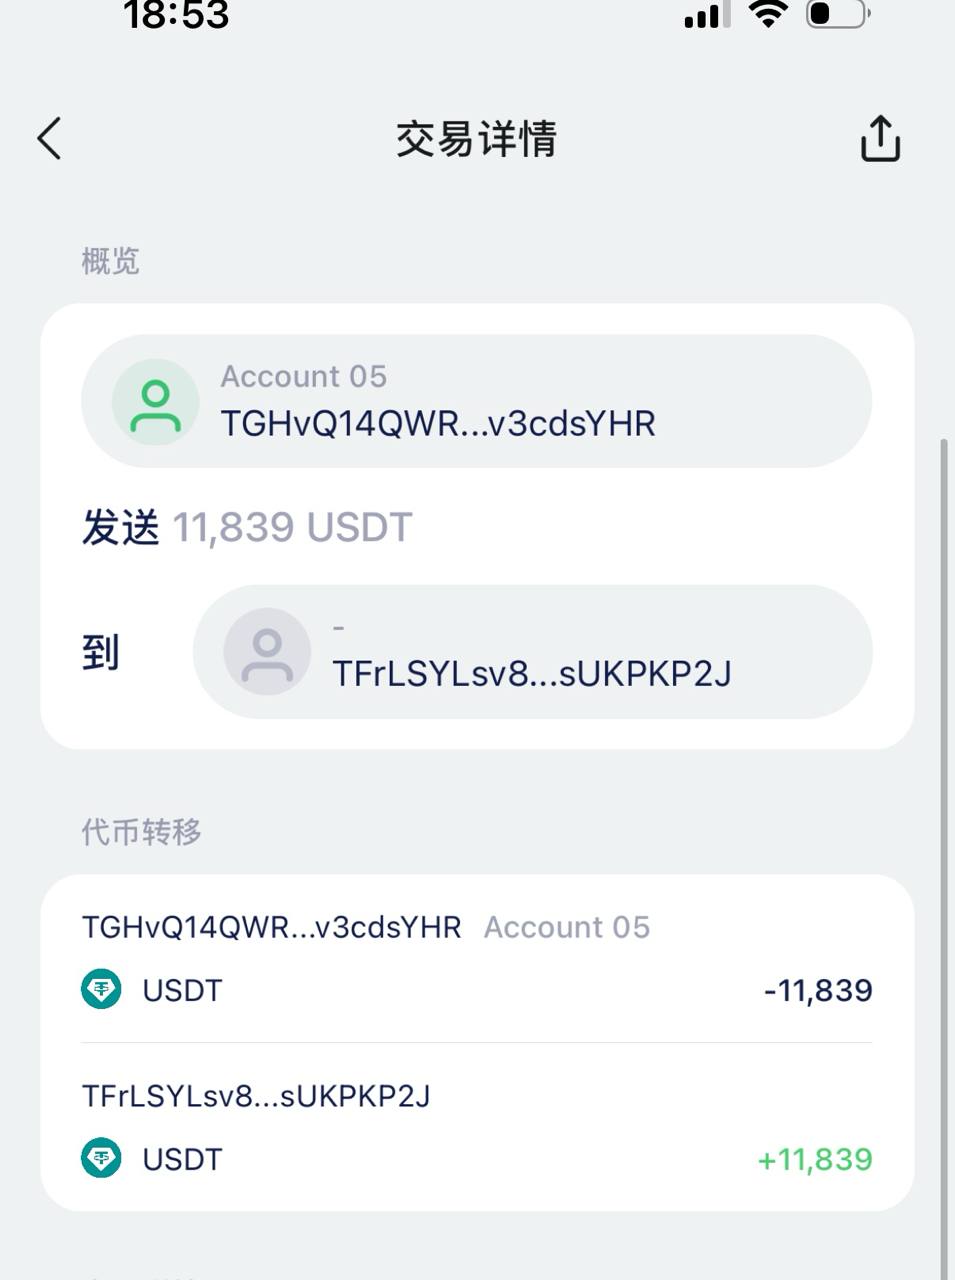The image size is (955, 1280).
Task: Check the Wi-Fi status bar icon
Action: (767, 14)
